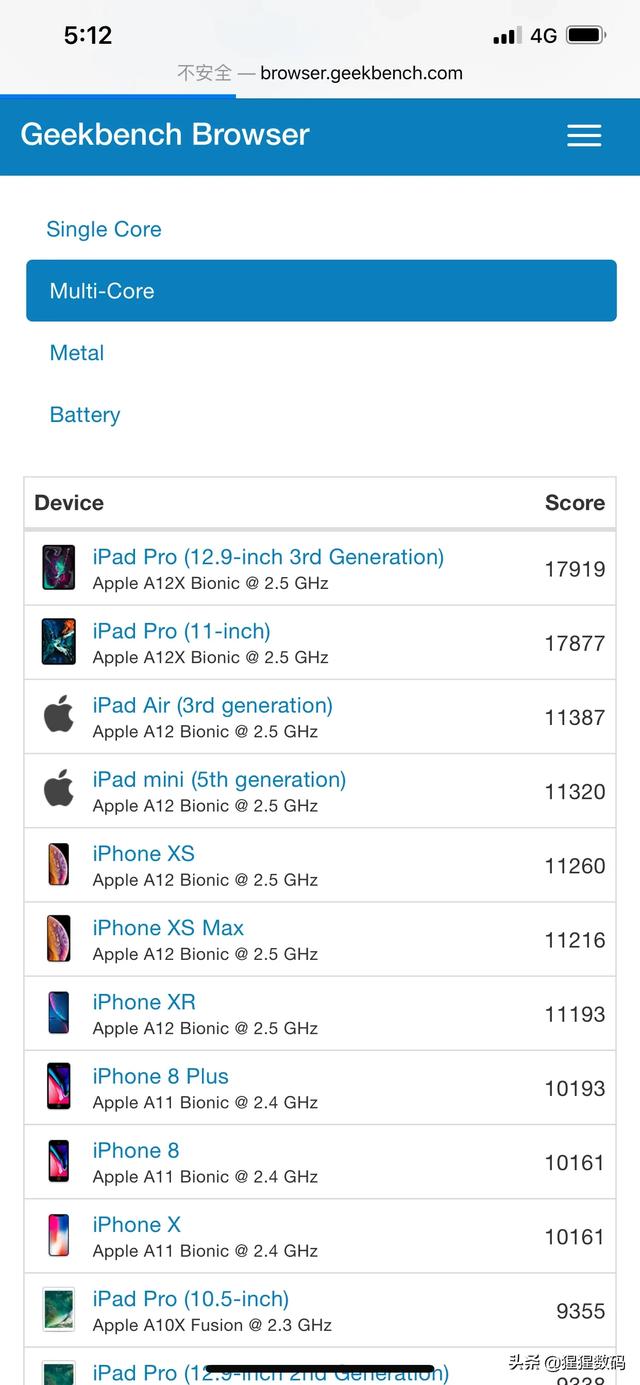Tap the battery status icon

point(586,35)
